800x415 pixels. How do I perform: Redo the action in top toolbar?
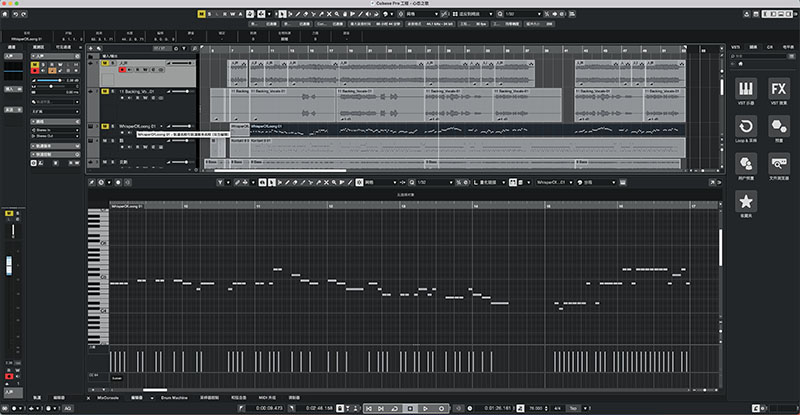point(23,14)
